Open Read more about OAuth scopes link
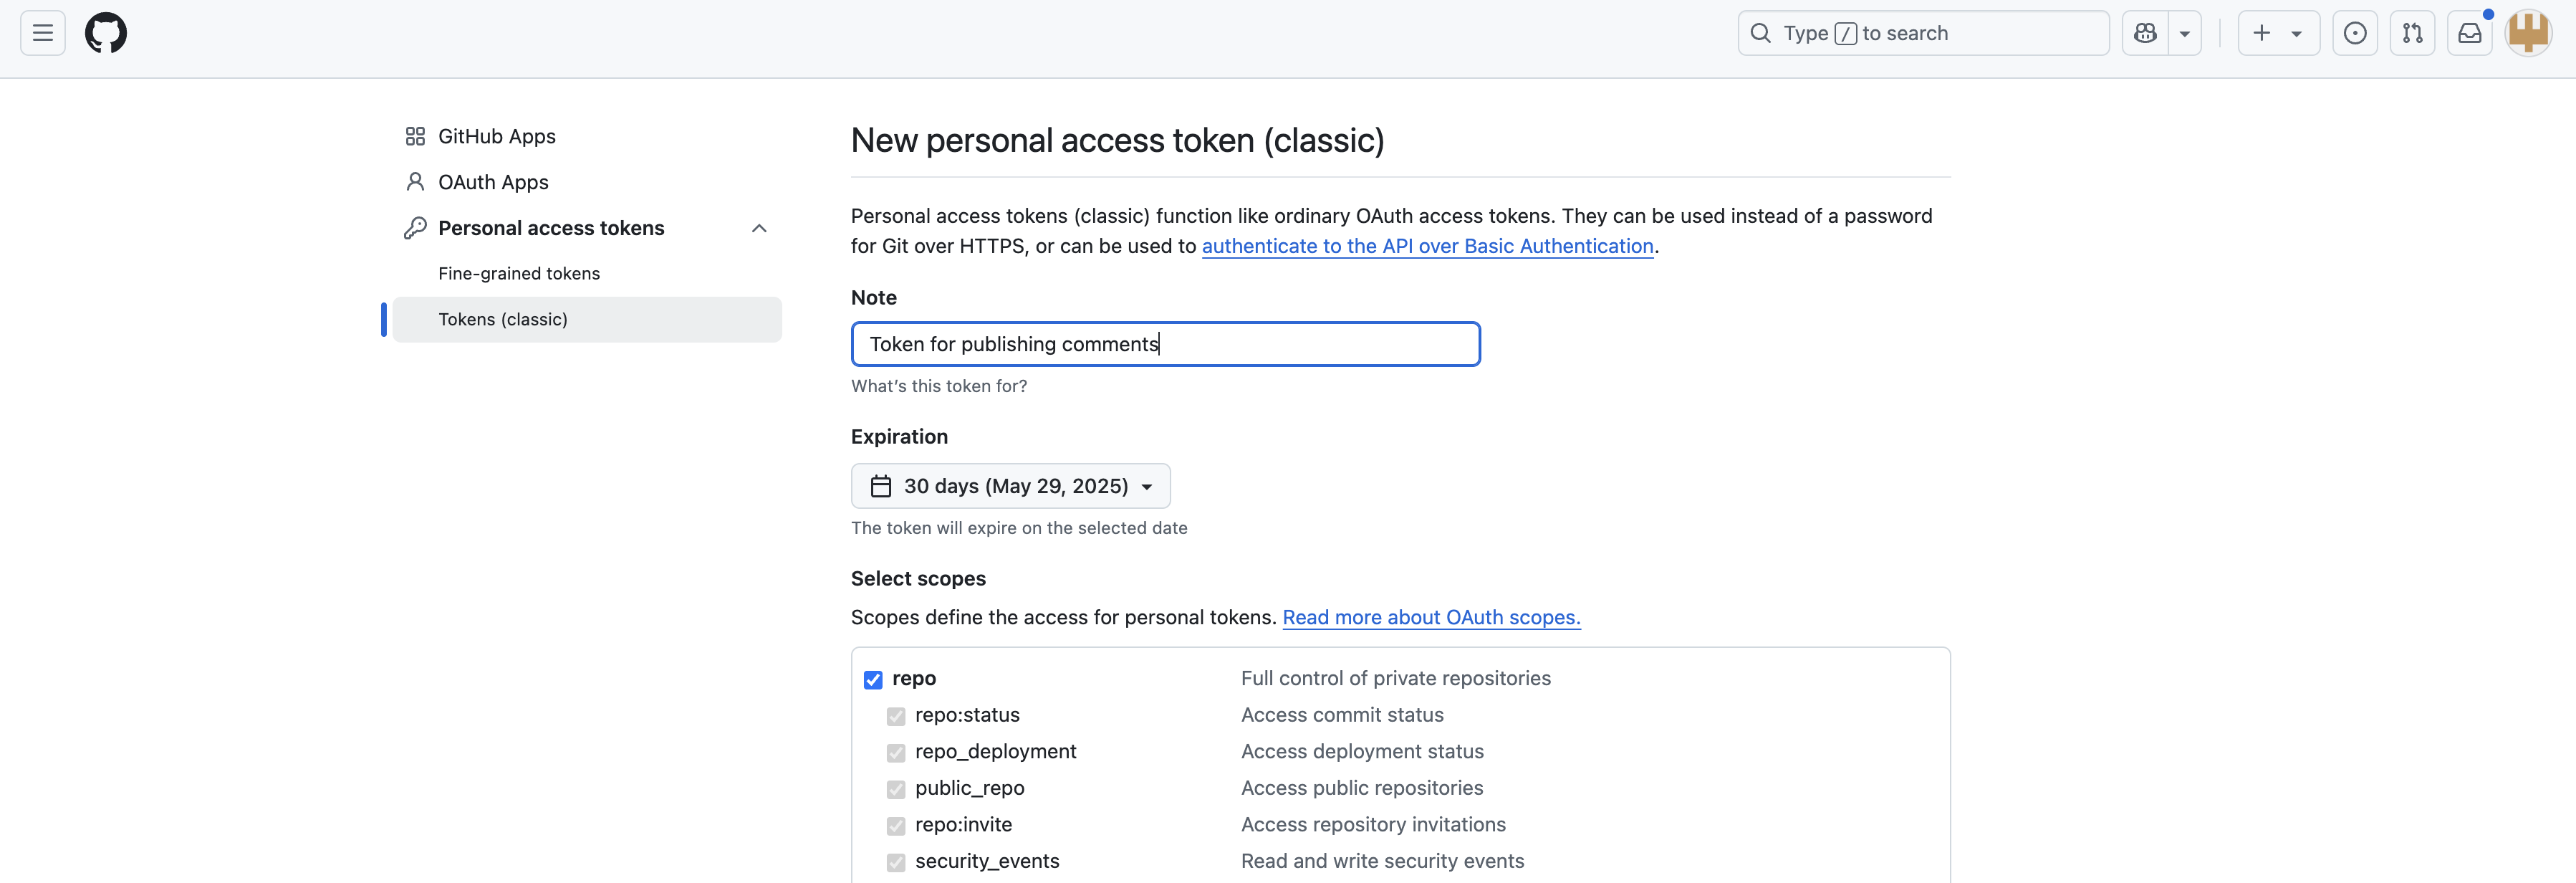 pos(1431,617)
